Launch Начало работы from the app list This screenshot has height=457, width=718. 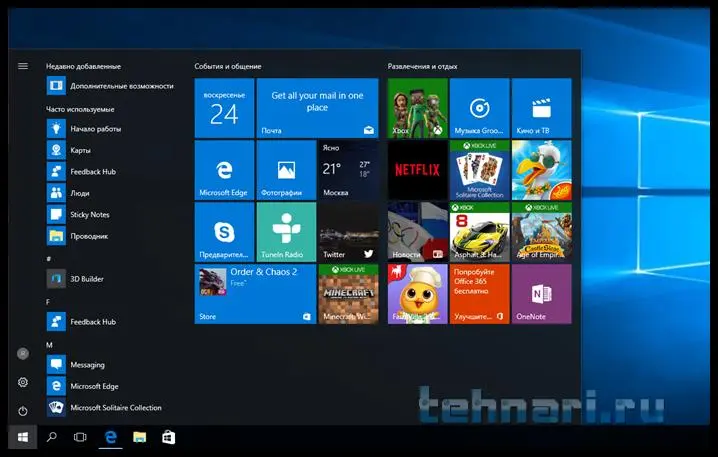point(85,129)
